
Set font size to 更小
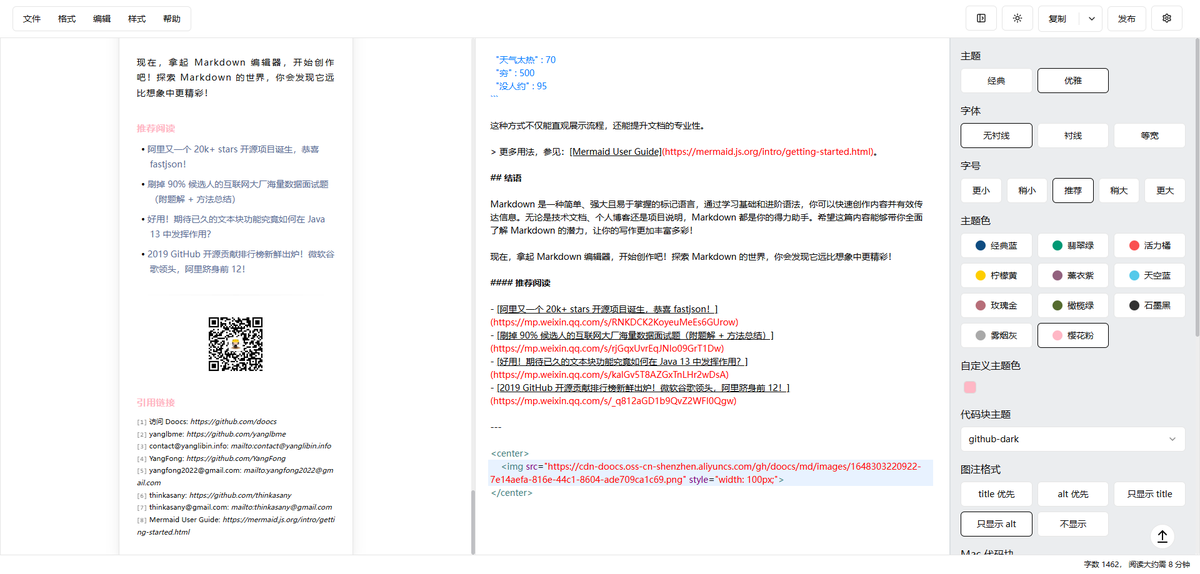(981, 190)
